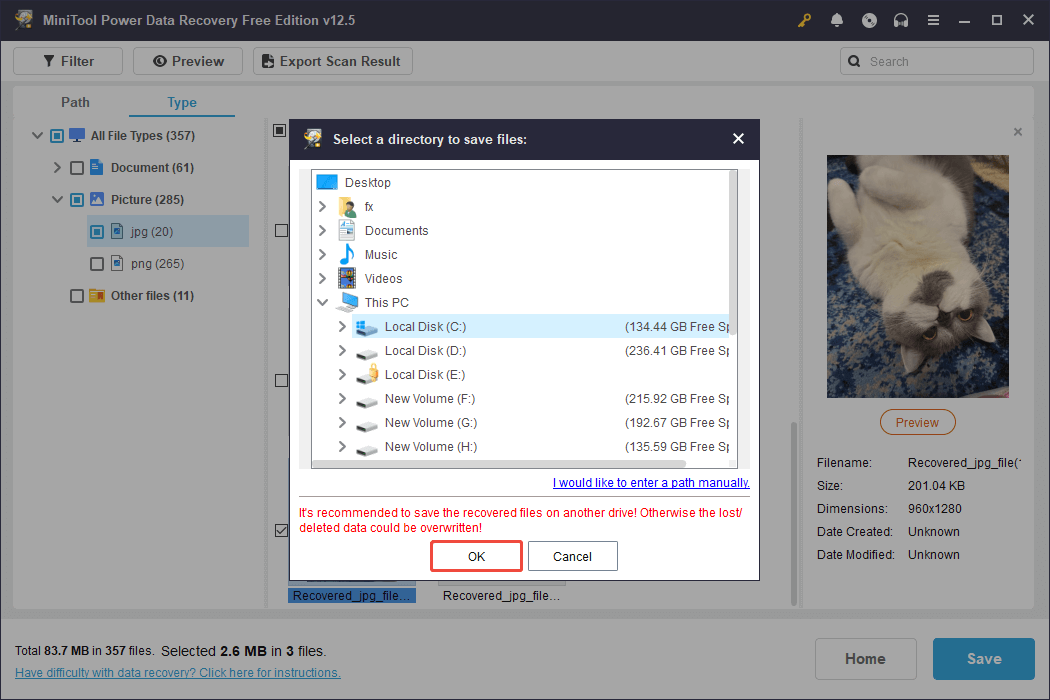Click the blue Save button
This screenshot has width=1050, height=700.
pyautogui.click(x=984, y=658)
